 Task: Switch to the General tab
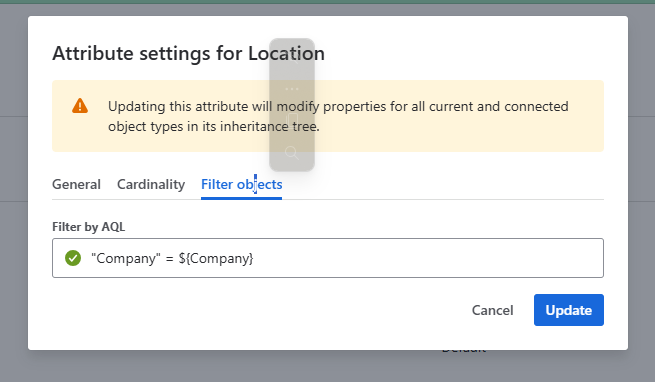[76, 184]
